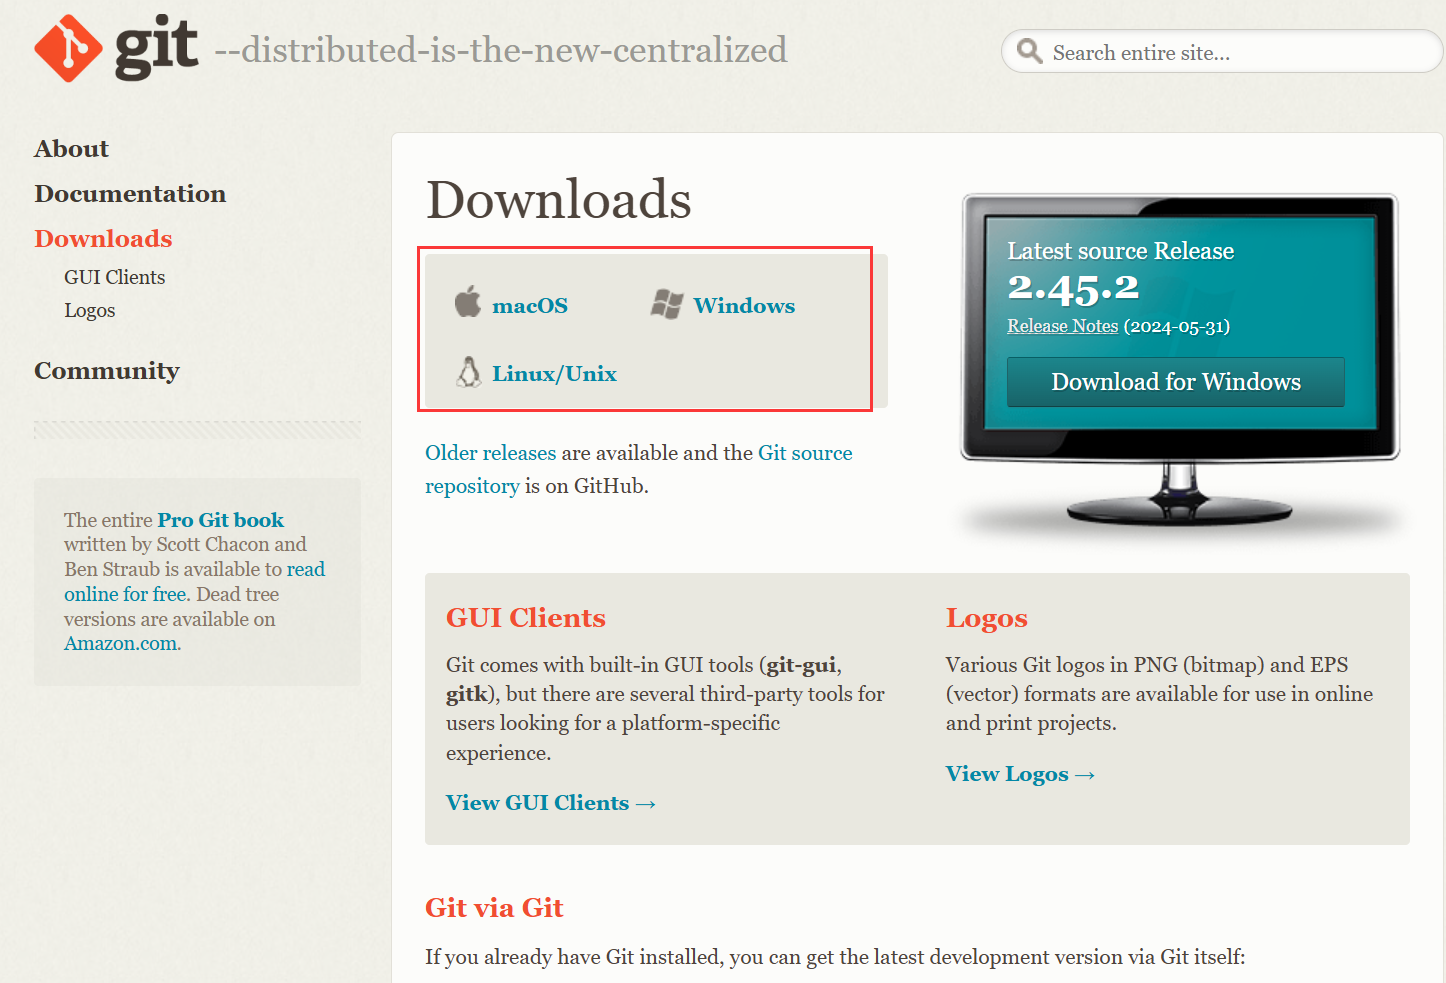
Task: Open the Amazon.com link
Action: point(121,644)
